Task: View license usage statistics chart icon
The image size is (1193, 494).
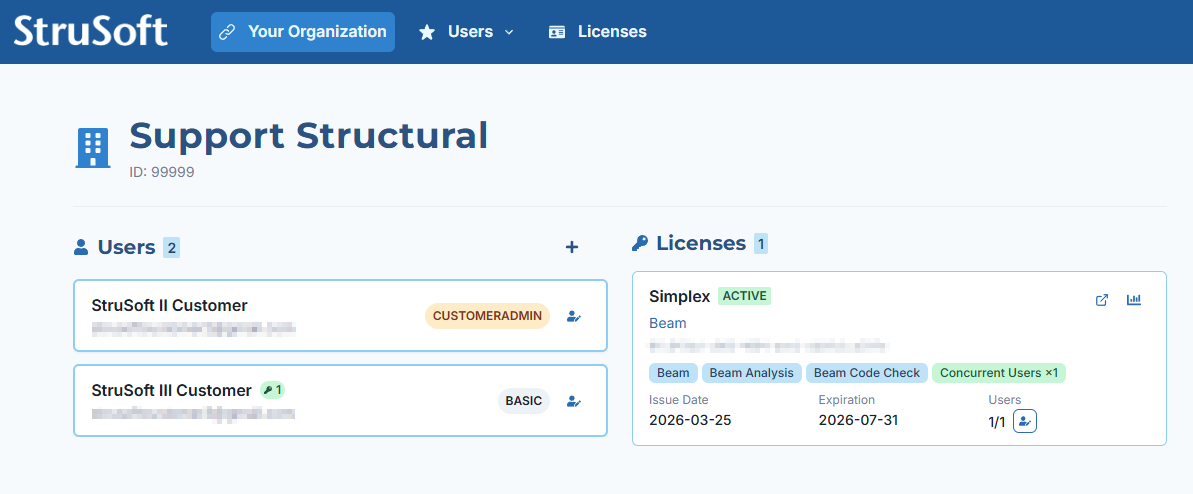Action: tap(1134, 300)
